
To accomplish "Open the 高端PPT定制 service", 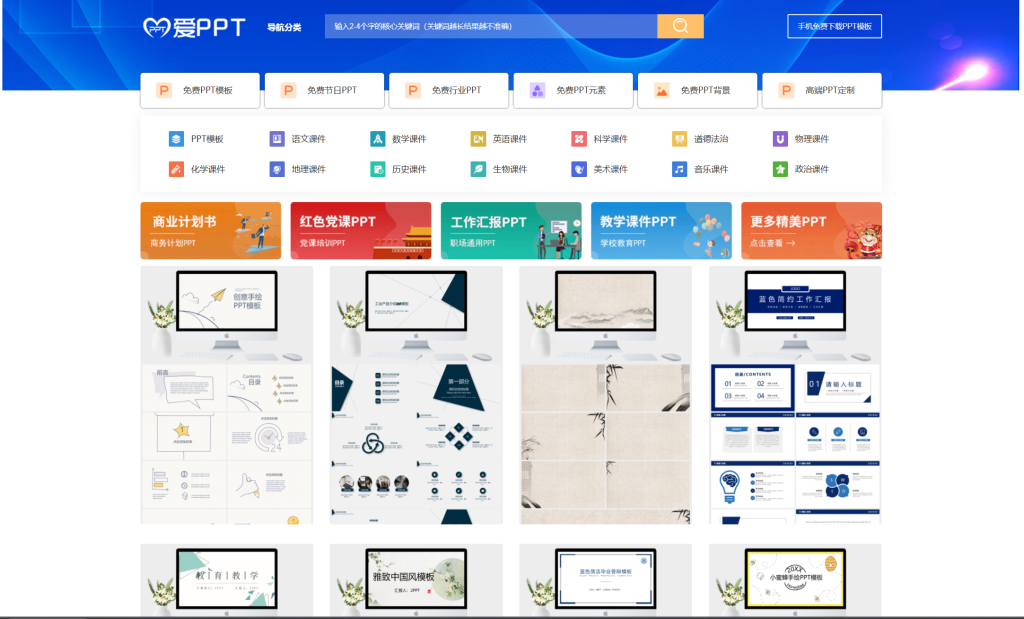I will tap(820, 90).
